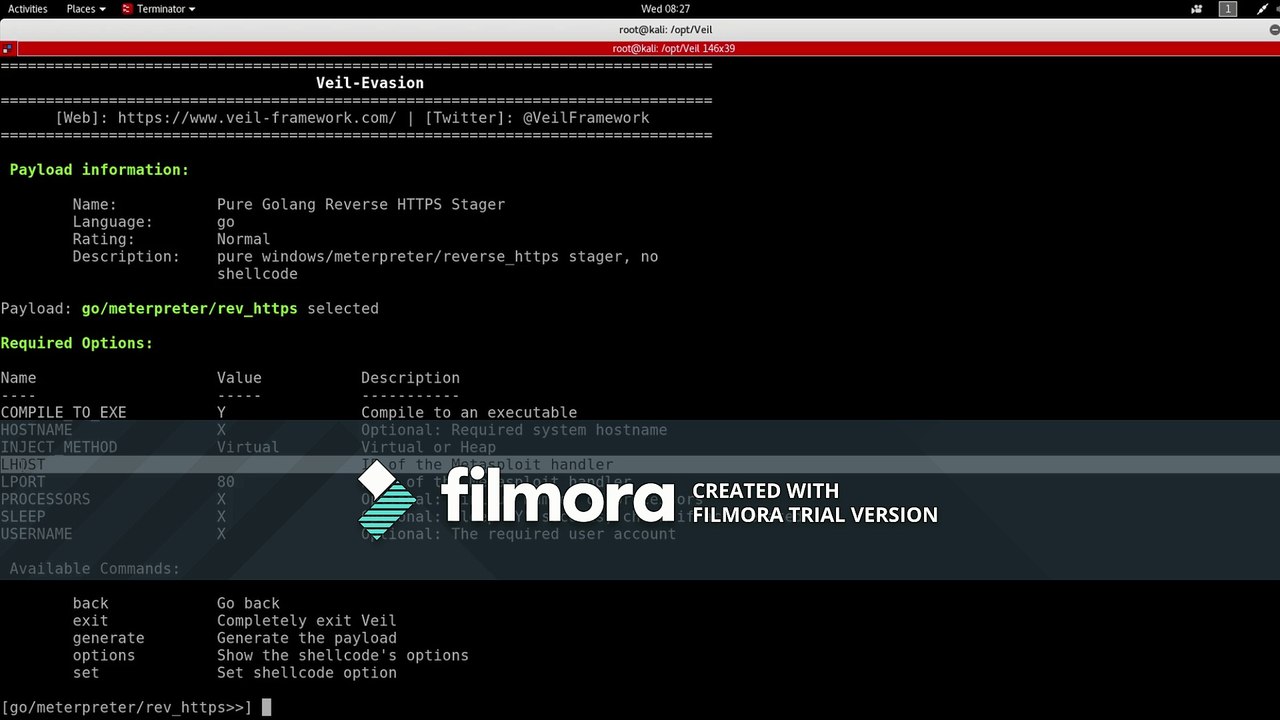Image resolution: width=1280 pixels, height=720 pixels.
Task: Click the command prompt input cursor
Action: pyautogui.click(x=266, y=708)
